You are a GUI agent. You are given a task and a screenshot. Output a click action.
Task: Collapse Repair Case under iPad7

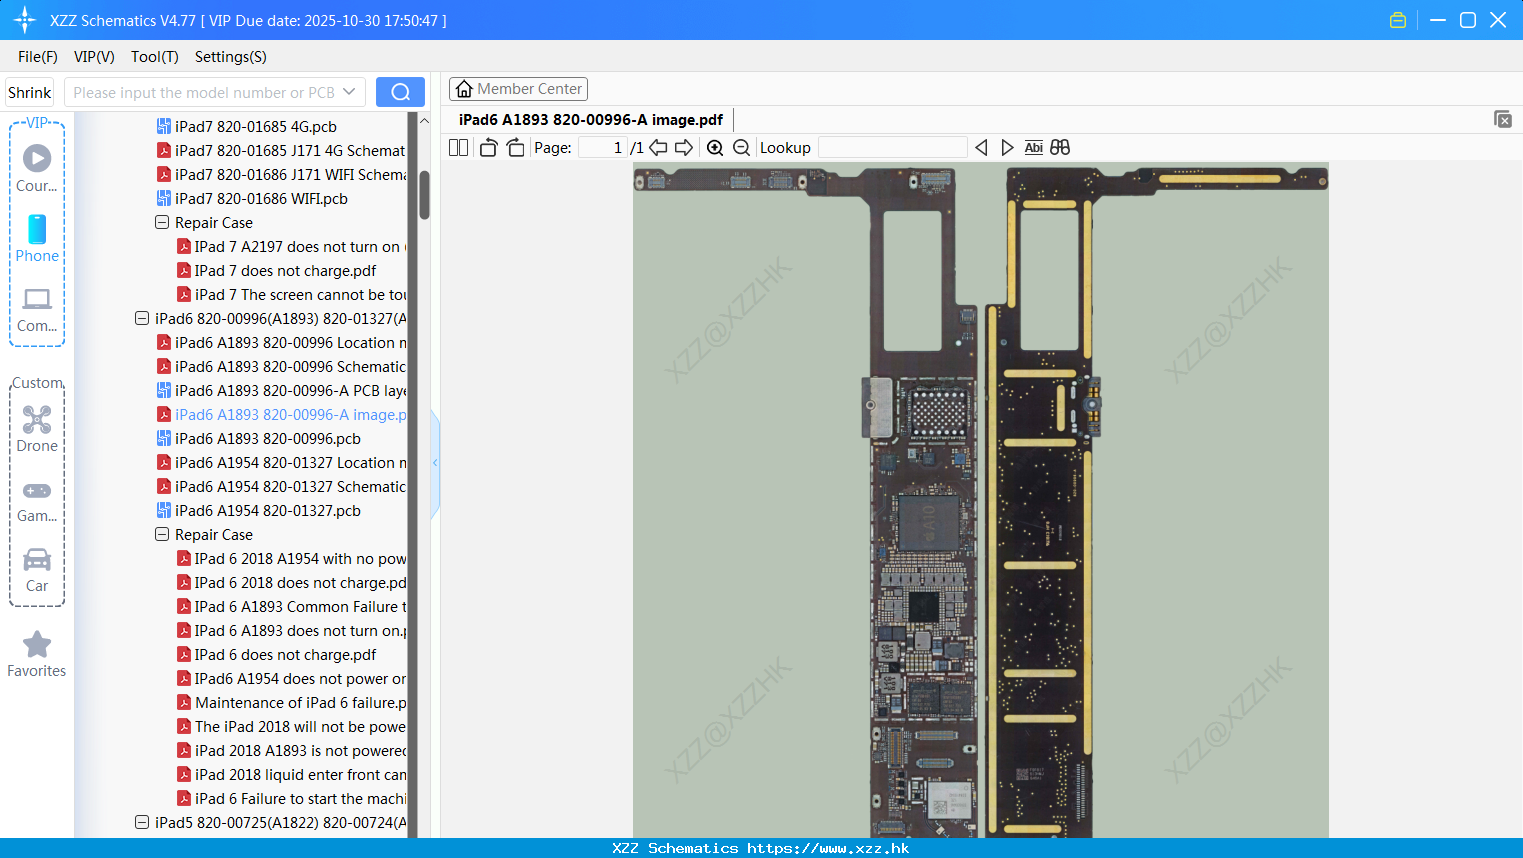pyautogui.click(x=162, y=222)
